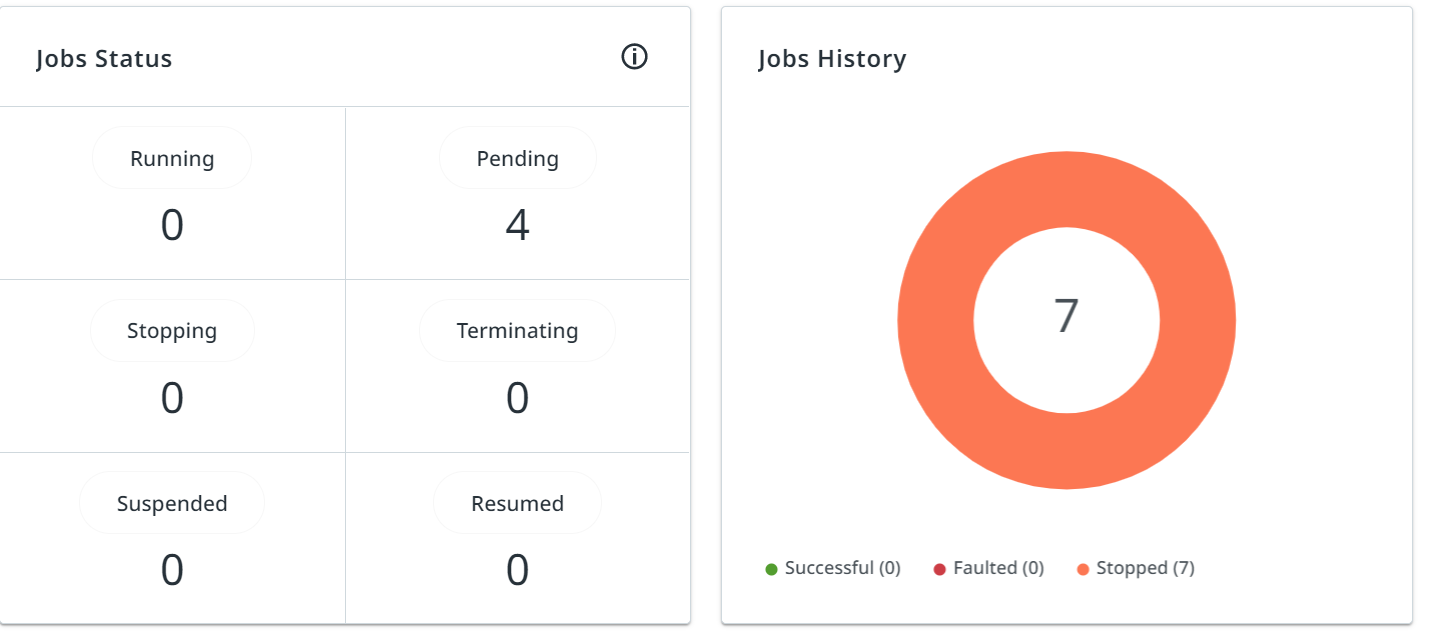
Task: Open the Resumed jobs filter
Action: 517,503
